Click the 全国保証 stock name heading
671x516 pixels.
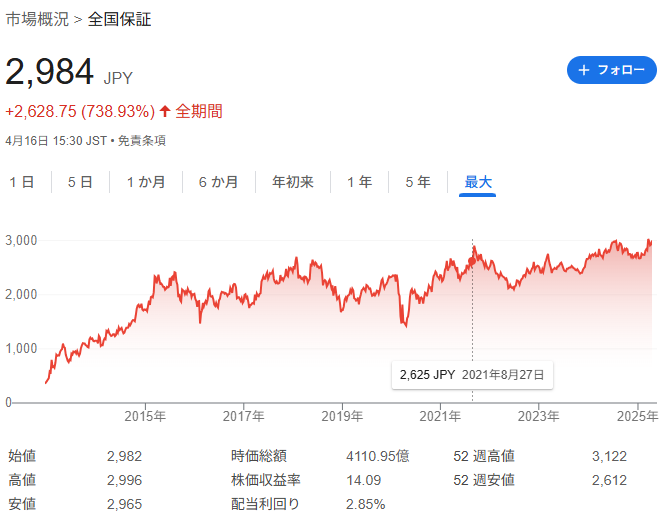[119, 19]
